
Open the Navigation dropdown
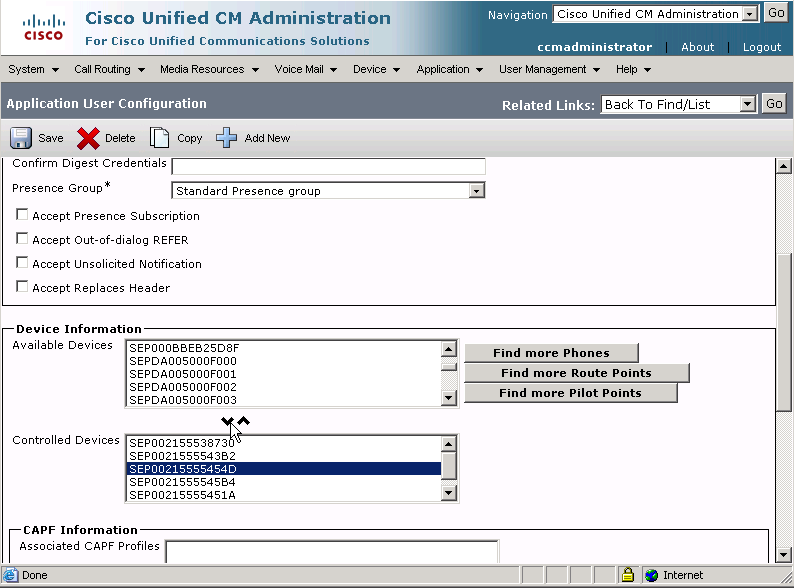coord(656,14)
